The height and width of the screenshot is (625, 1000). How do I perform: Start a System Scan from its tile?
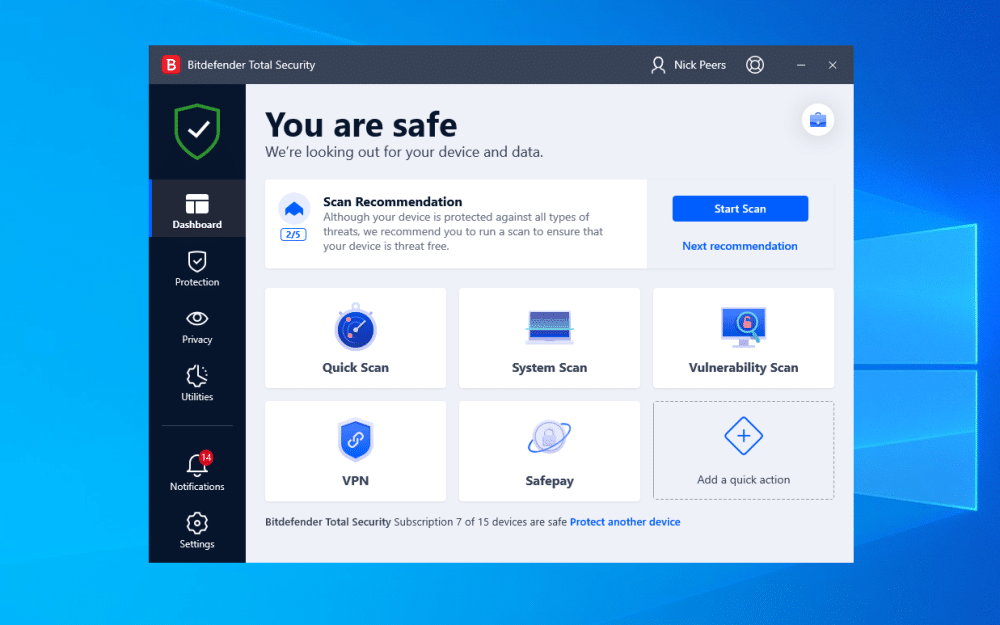point(549,338)
